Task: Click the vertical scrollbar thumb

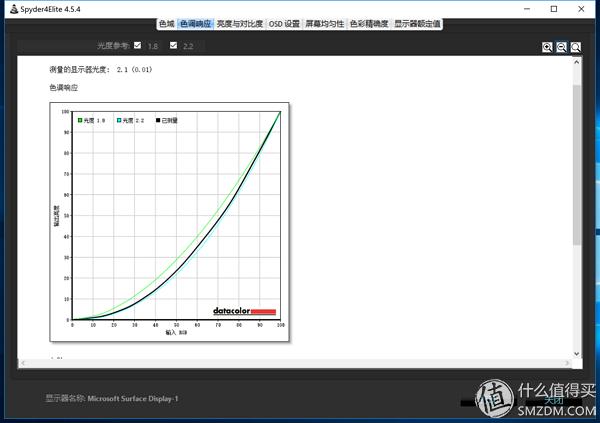Action: [x=576, y=160]
